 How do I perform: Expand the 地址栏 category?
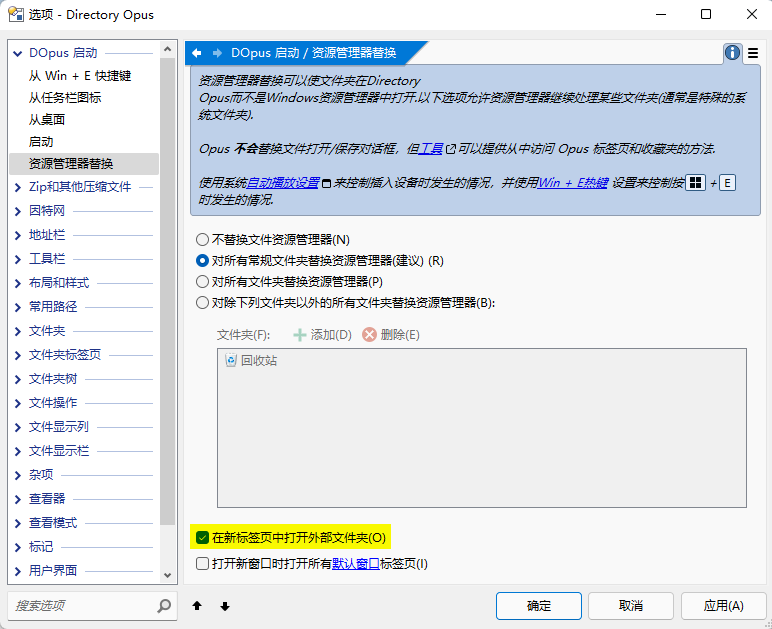click(x=18, y=235)
